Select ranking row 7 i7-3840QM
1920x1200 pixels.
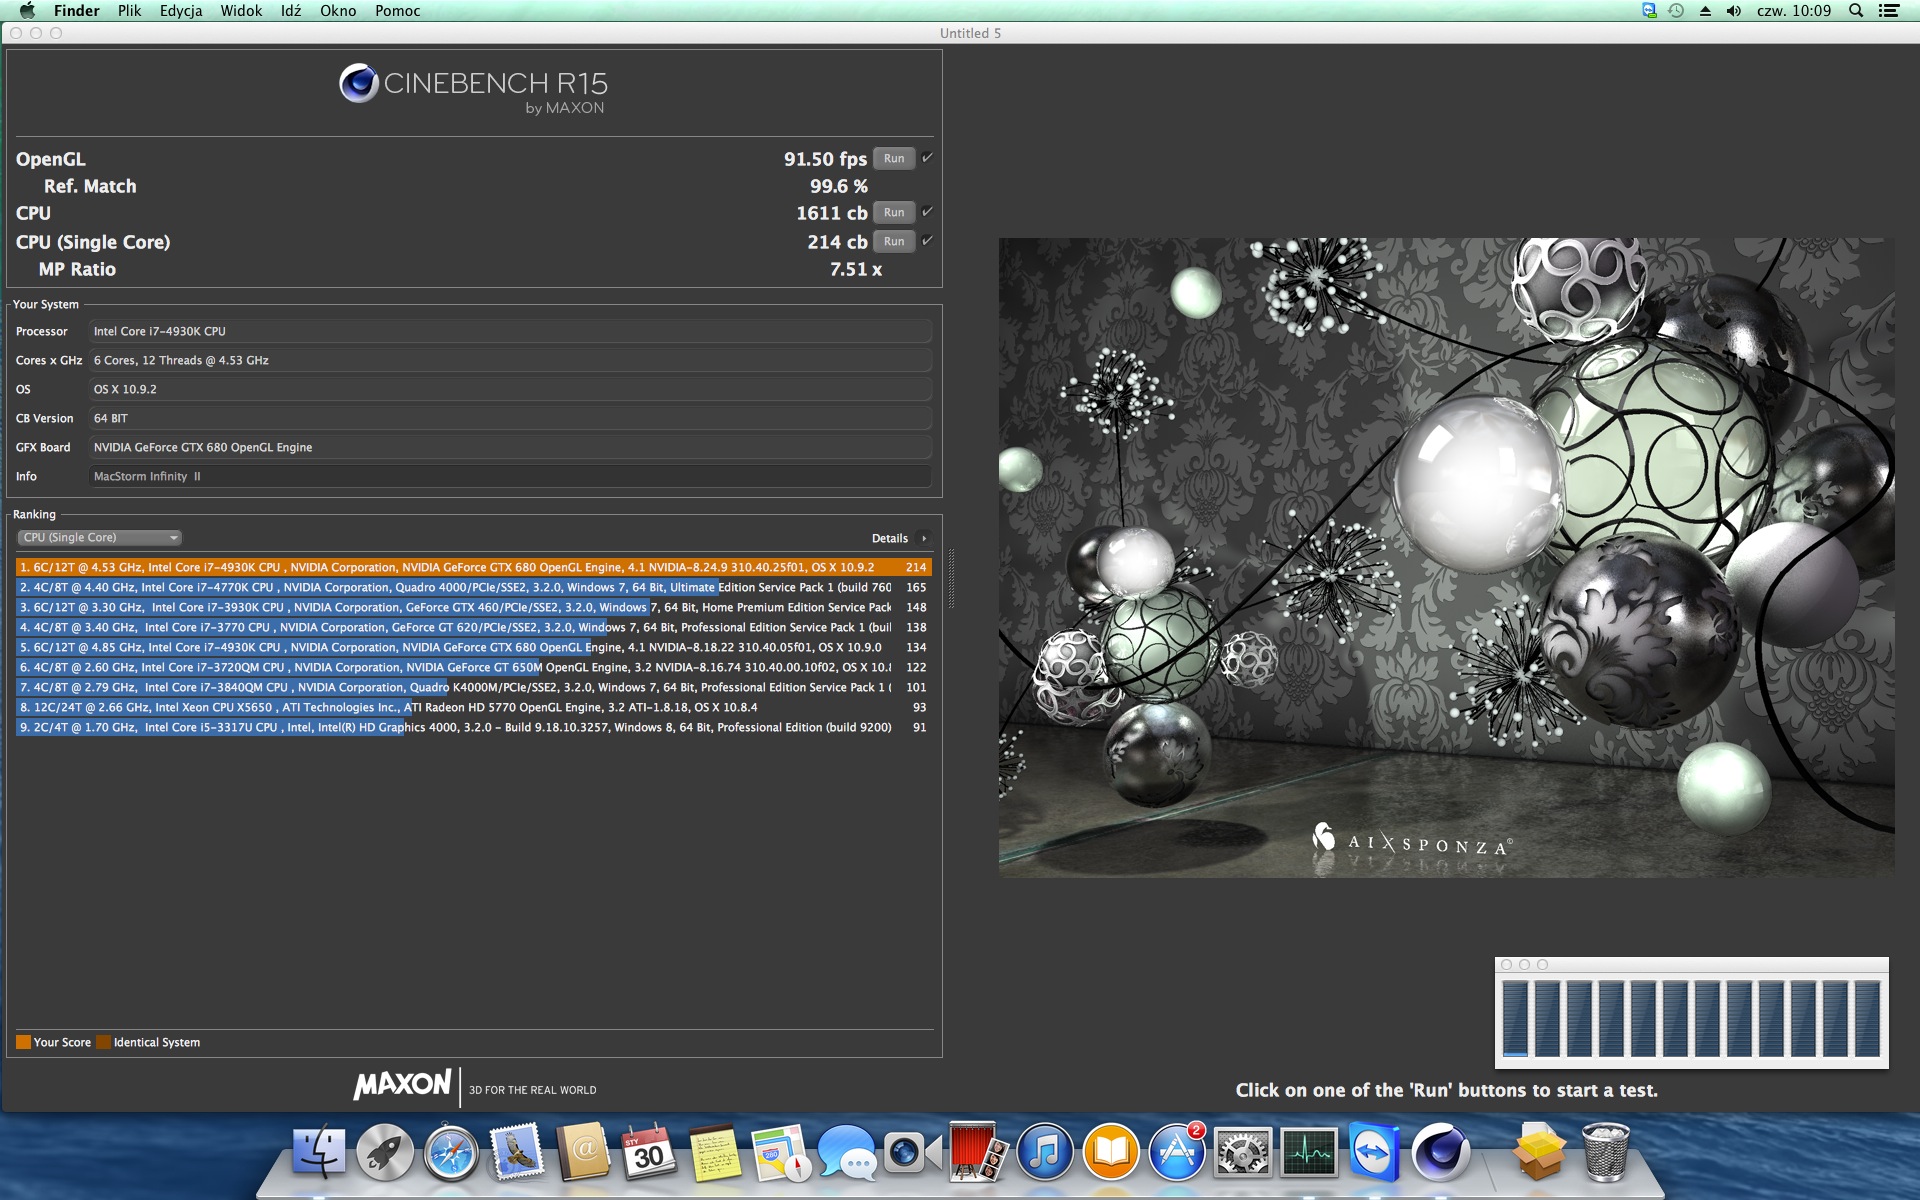(x=474, y=687)
